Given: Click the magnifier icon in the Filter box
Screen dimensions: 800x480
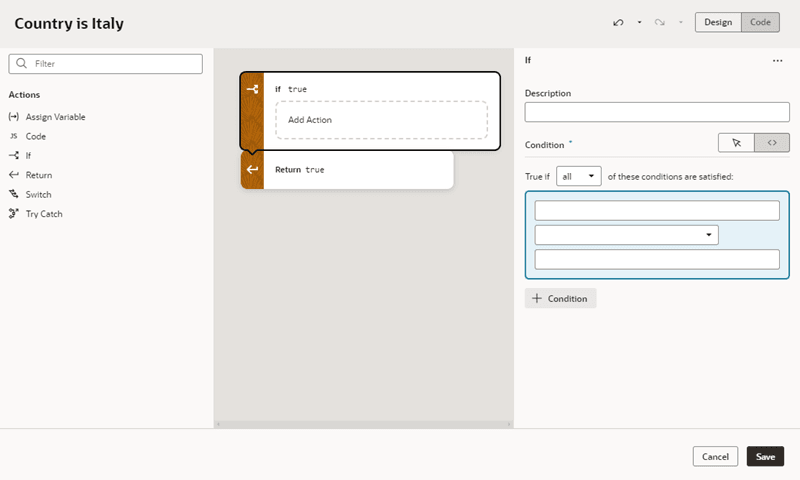Looking at the screenshot, I should 21,63.
